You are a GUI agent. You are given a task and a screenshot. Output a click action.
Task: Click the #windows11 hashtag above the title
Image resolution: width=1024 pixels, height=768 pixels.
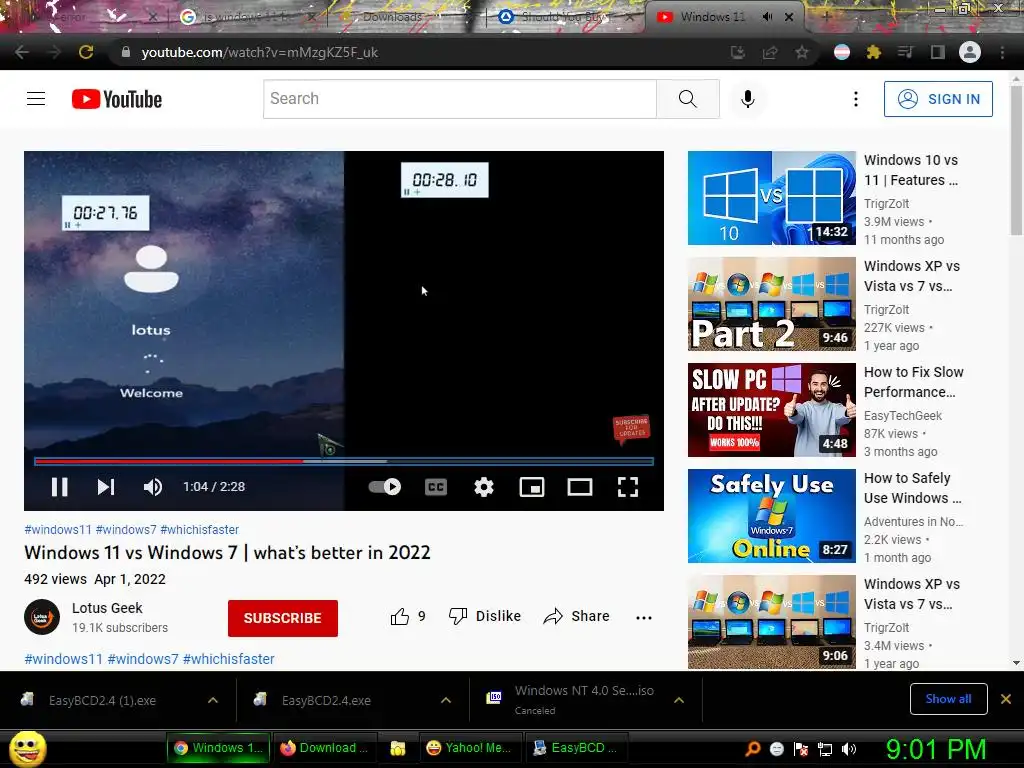click(x=57, y=530)
